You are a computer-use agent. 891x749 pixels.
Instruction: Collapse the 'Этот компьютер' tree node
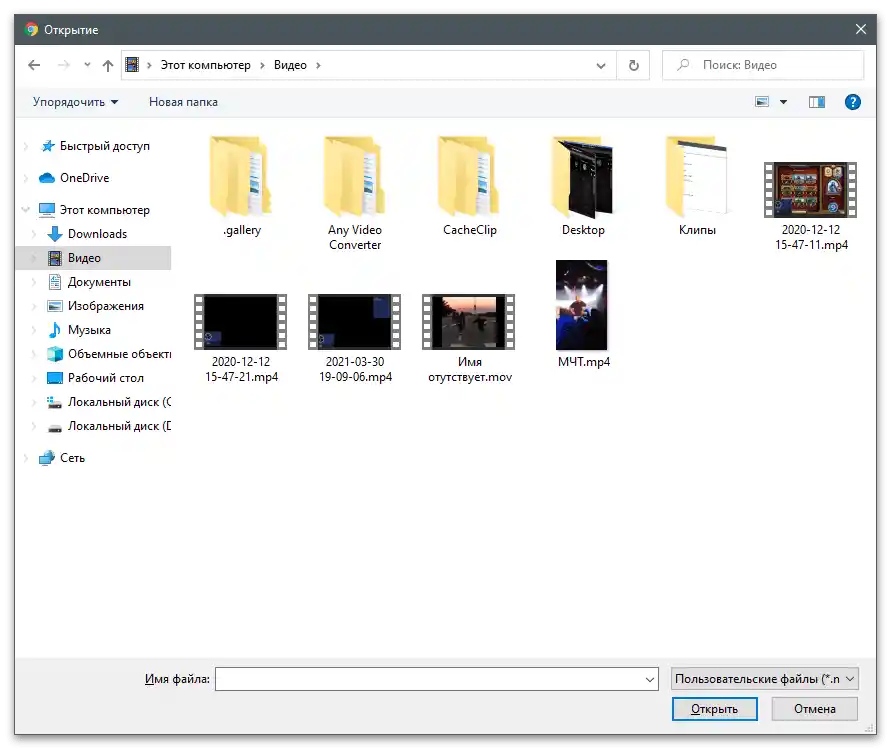click(x=26, y=209)
